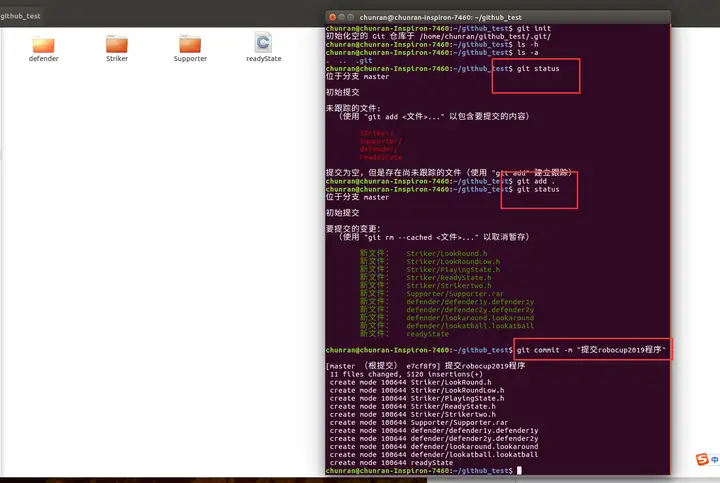Click 'create mode 100644 defender/defender1y.defender1y' line
Viewport: 720px width, 483px height.
click(434, 431)
